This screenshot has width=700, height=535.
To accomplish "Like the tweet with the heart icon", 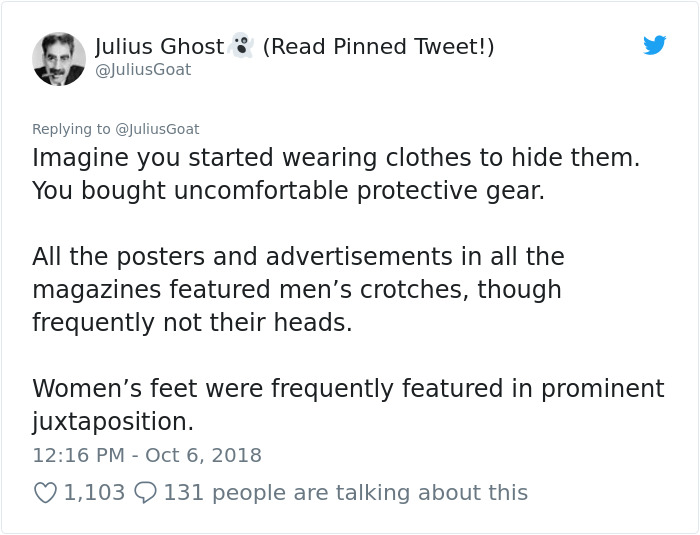I will point(45,492).
